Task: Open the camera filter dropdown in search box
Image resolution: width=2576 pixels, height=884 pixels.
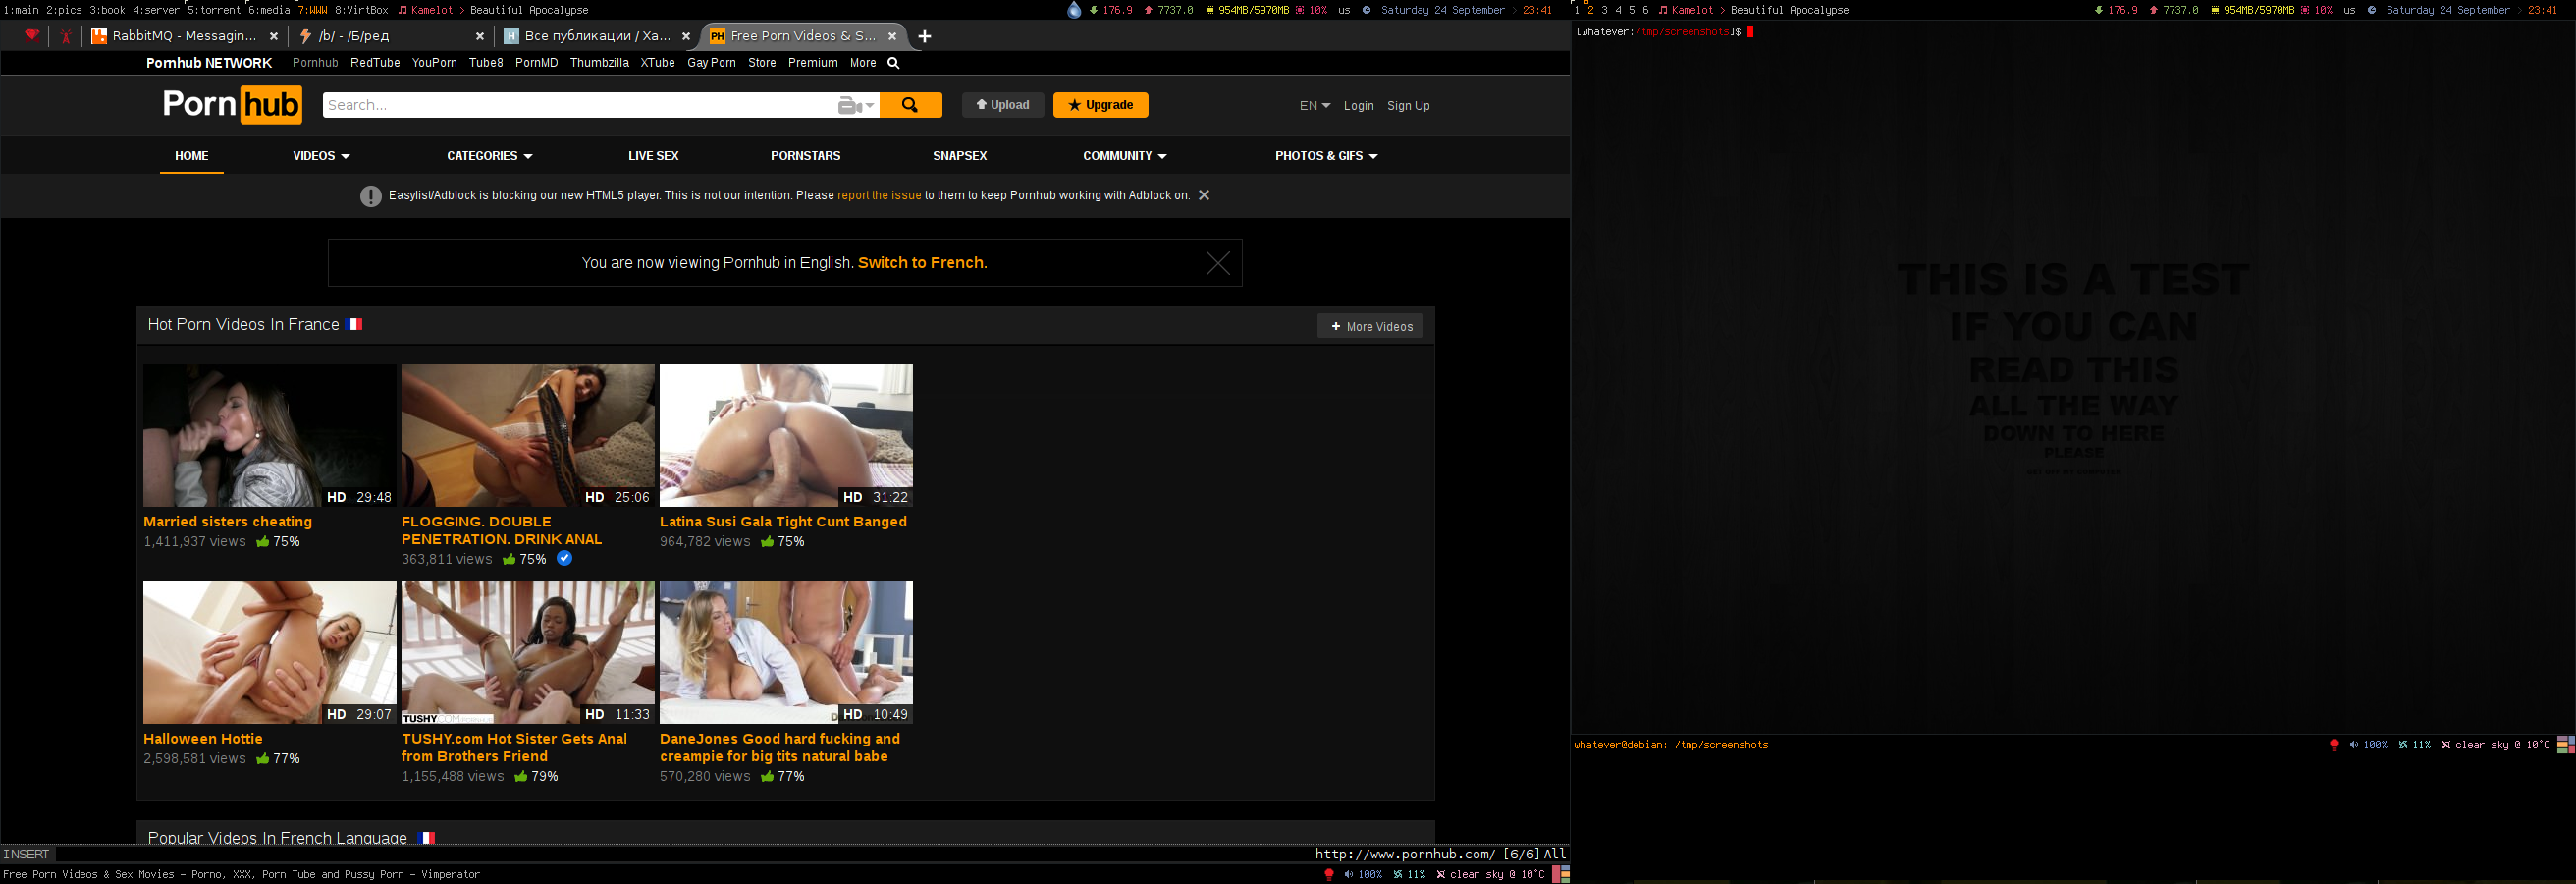Action: coord(857,105)
